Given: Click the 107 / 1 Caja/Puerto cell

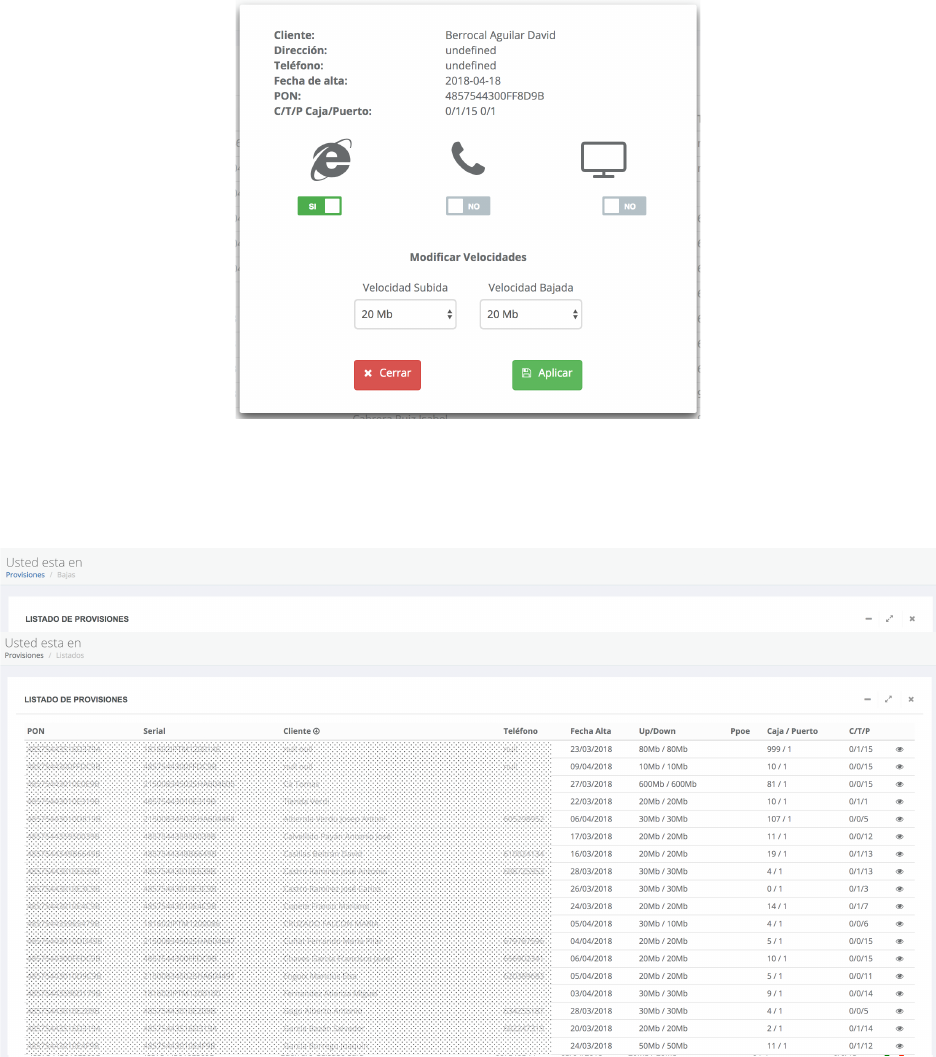Looking at the screenshot, I should click(x=779, y=819).
